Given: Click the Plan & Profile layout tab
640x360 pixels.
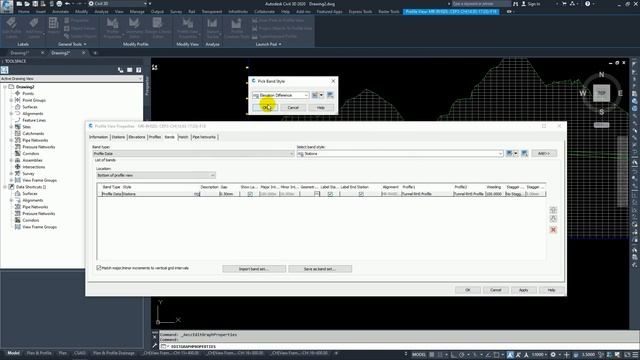Looking at the screenshot, I should click(x=39, y=353).
